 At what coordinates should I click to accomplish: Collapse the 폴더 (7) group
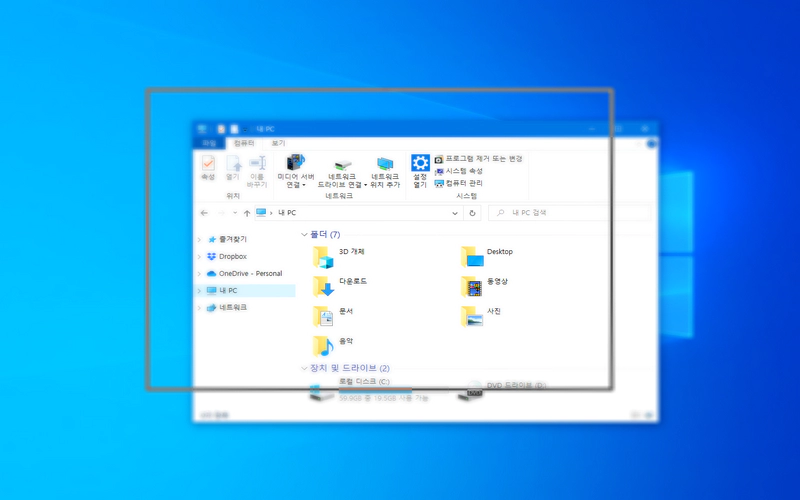[x=304, y=235]
